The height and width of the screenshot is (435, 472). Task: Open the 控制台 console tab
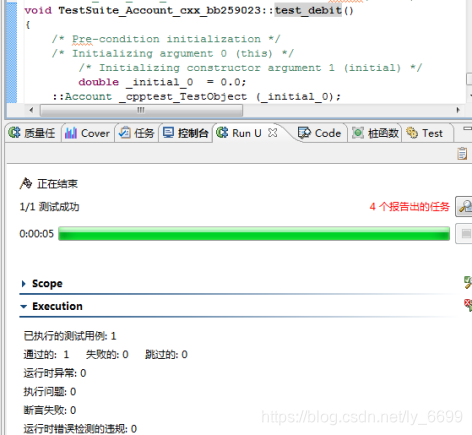[186, 133]
